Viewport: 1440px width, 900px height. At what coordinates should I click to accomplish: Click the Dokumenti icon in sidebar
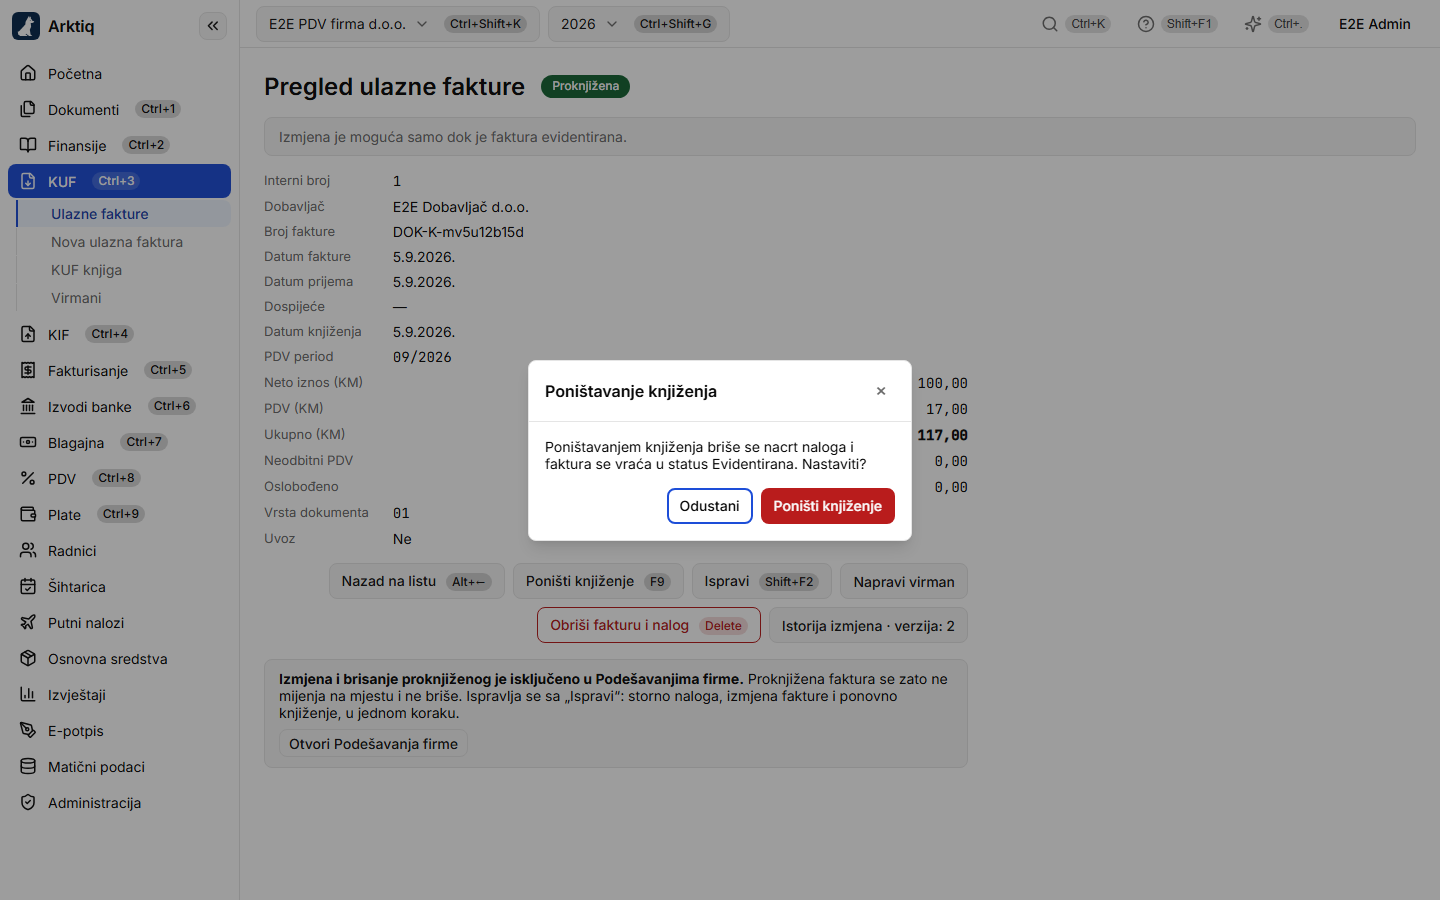point(28,110)
